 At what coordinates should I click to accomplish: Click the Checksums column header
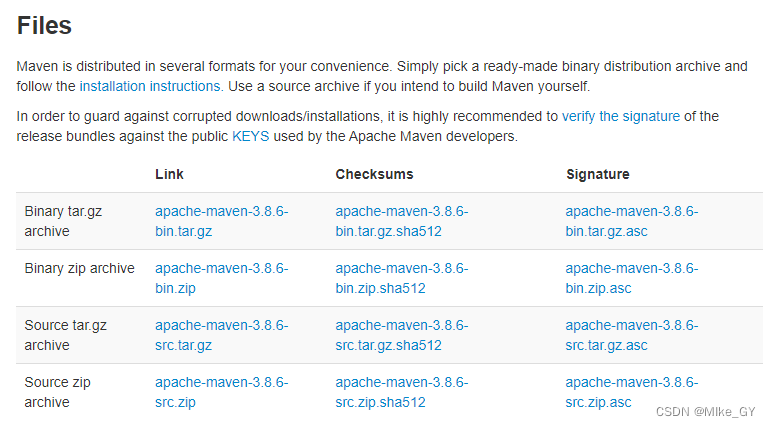[374, 174]
